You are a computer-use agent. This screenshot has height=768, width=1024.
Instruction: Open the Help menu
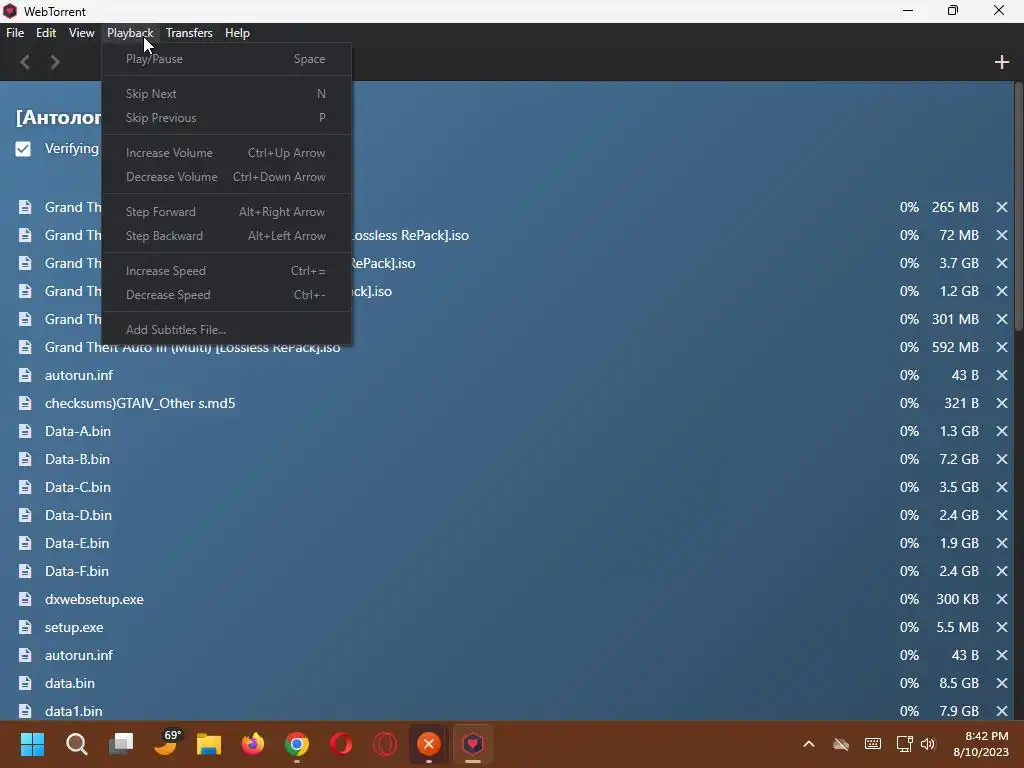coord(237,33)
